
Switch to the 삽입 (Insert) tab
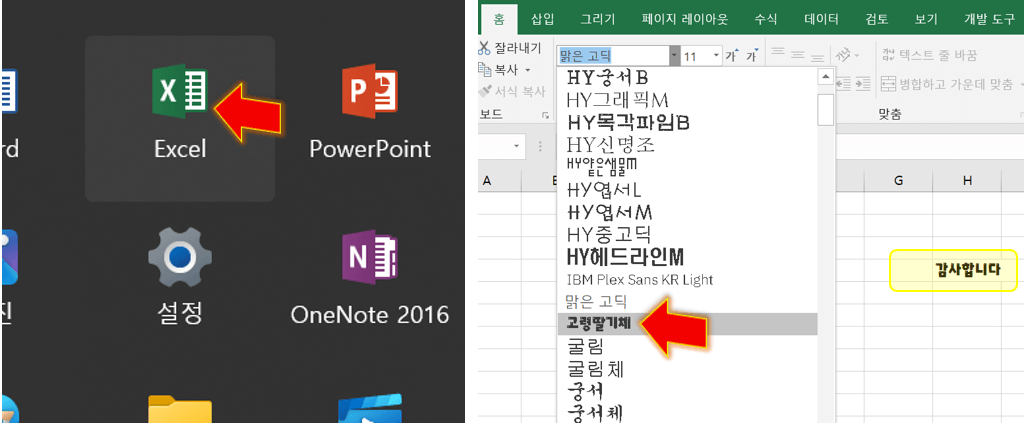pyautogui.click(x=542, y=20)
